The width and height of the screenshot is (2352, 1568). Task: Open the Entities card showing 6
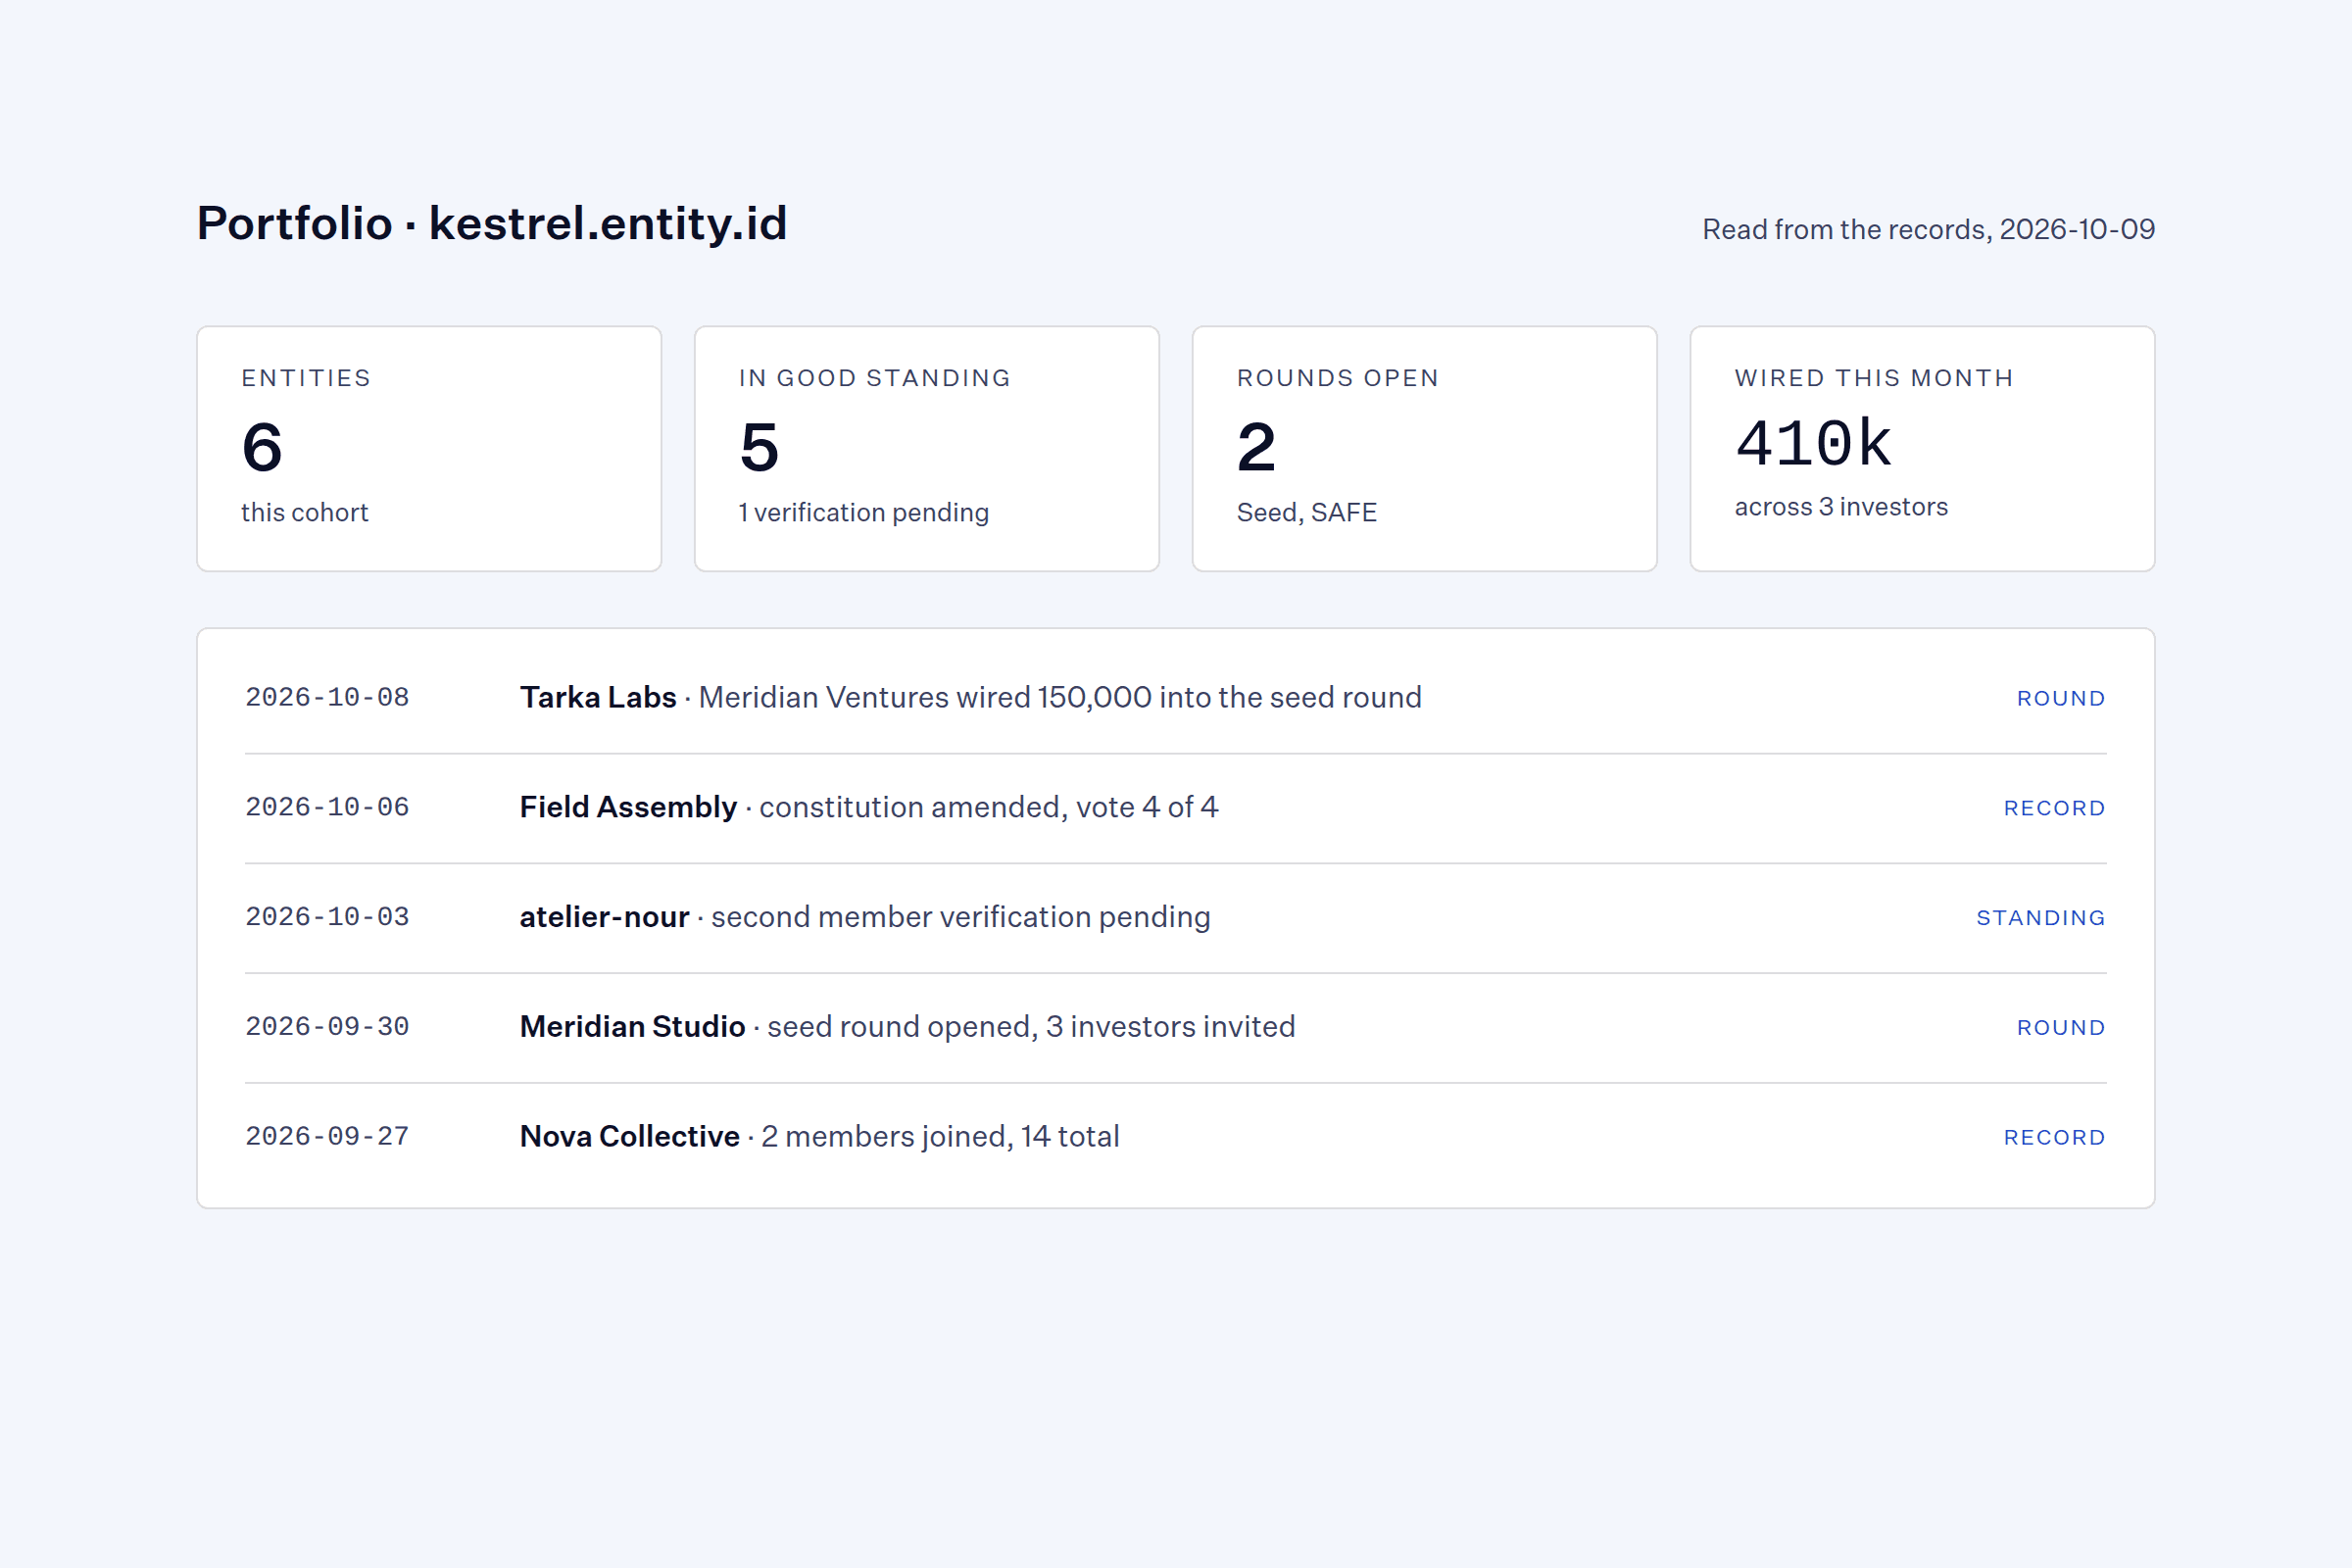[429, 449]
